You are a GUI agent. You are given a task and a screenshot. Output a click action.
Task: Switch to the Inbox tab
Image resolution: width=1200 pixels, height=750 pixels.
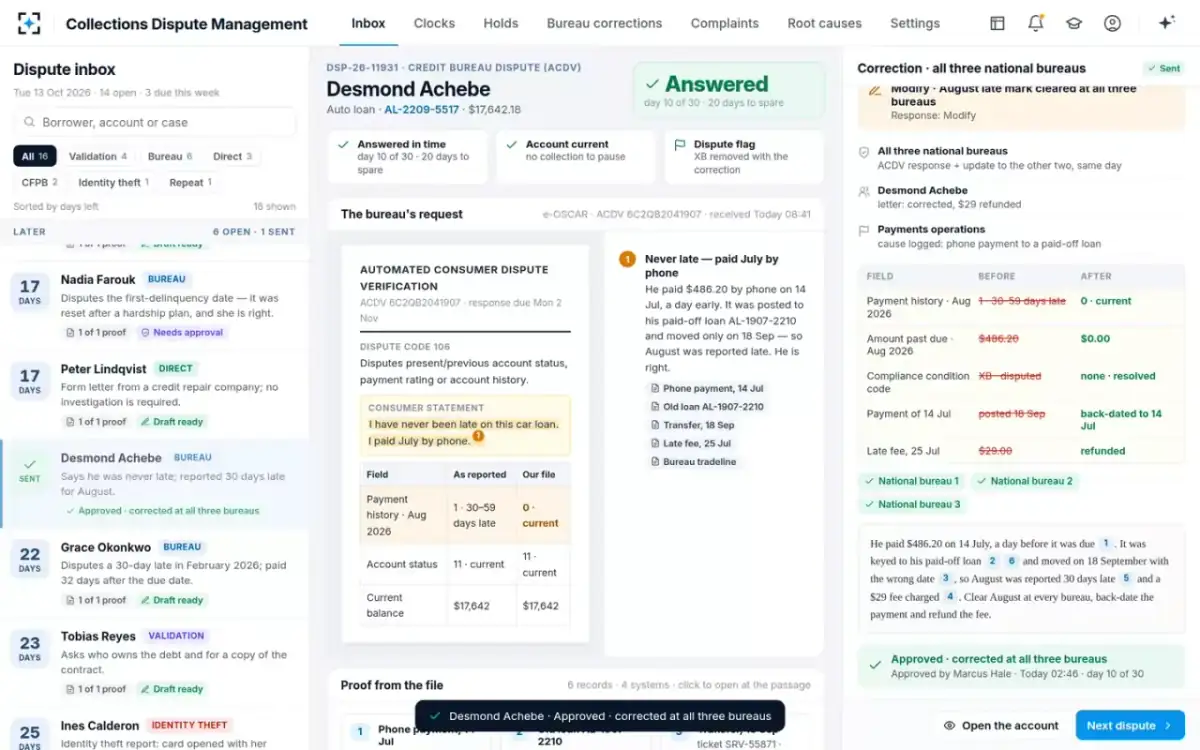click(x=368, y=23)
